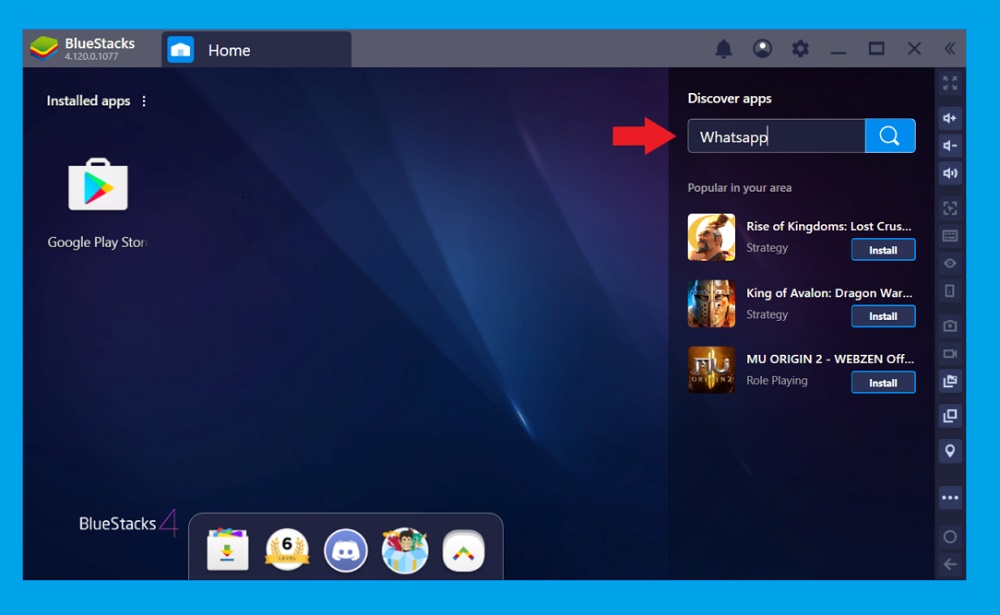Image resolution: width=1000 pixels, height=615 pixels.
Task: Open the gift box character dock icon
Action: [x=404, y=550]
